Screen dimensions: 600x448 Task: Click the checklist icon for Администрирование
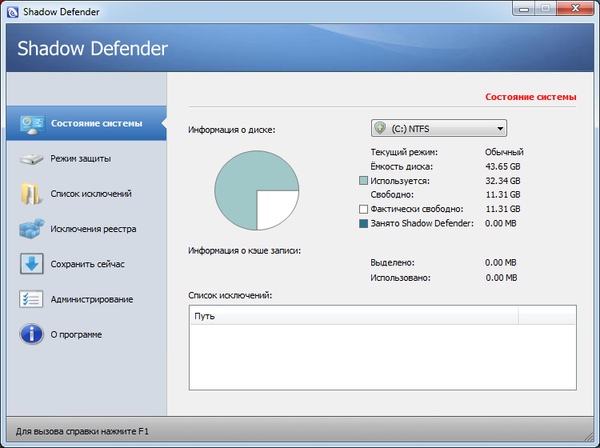pos(30,299)
